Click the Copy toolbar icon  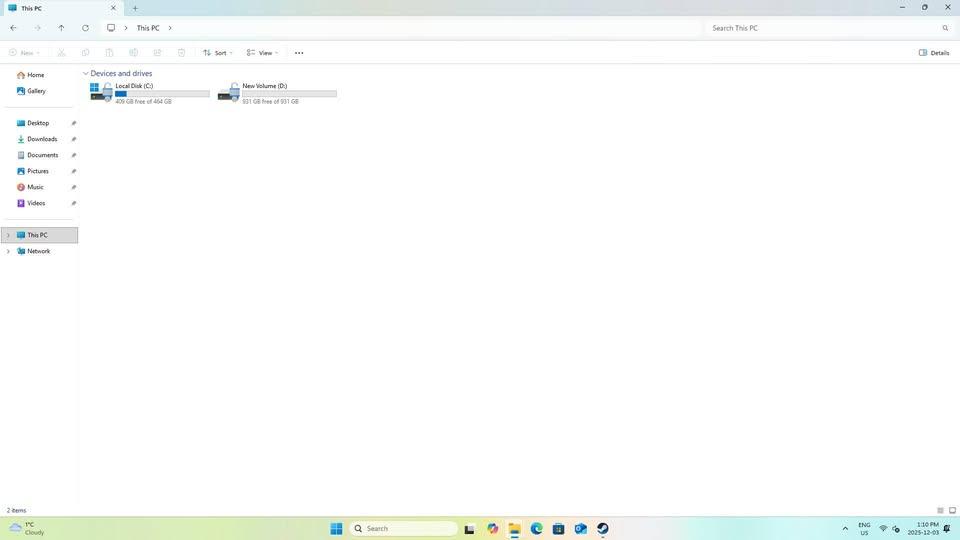pyautogui.click(x=85, y=53)
